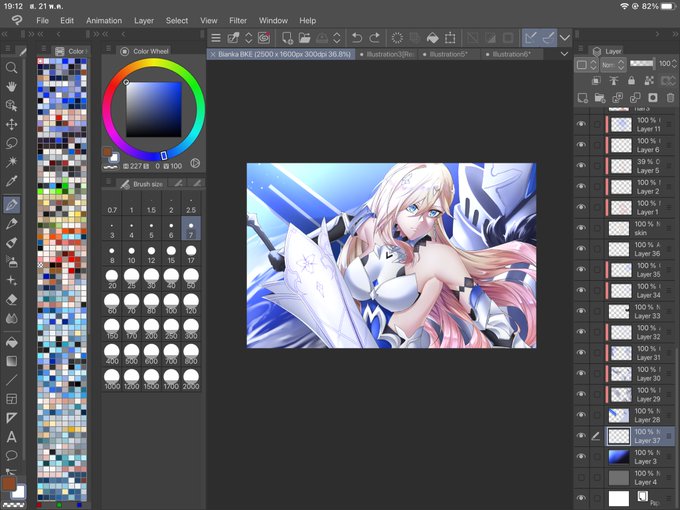Select the Hand move tool
Screen dimensions: 680x510
[x=11, y=86]
